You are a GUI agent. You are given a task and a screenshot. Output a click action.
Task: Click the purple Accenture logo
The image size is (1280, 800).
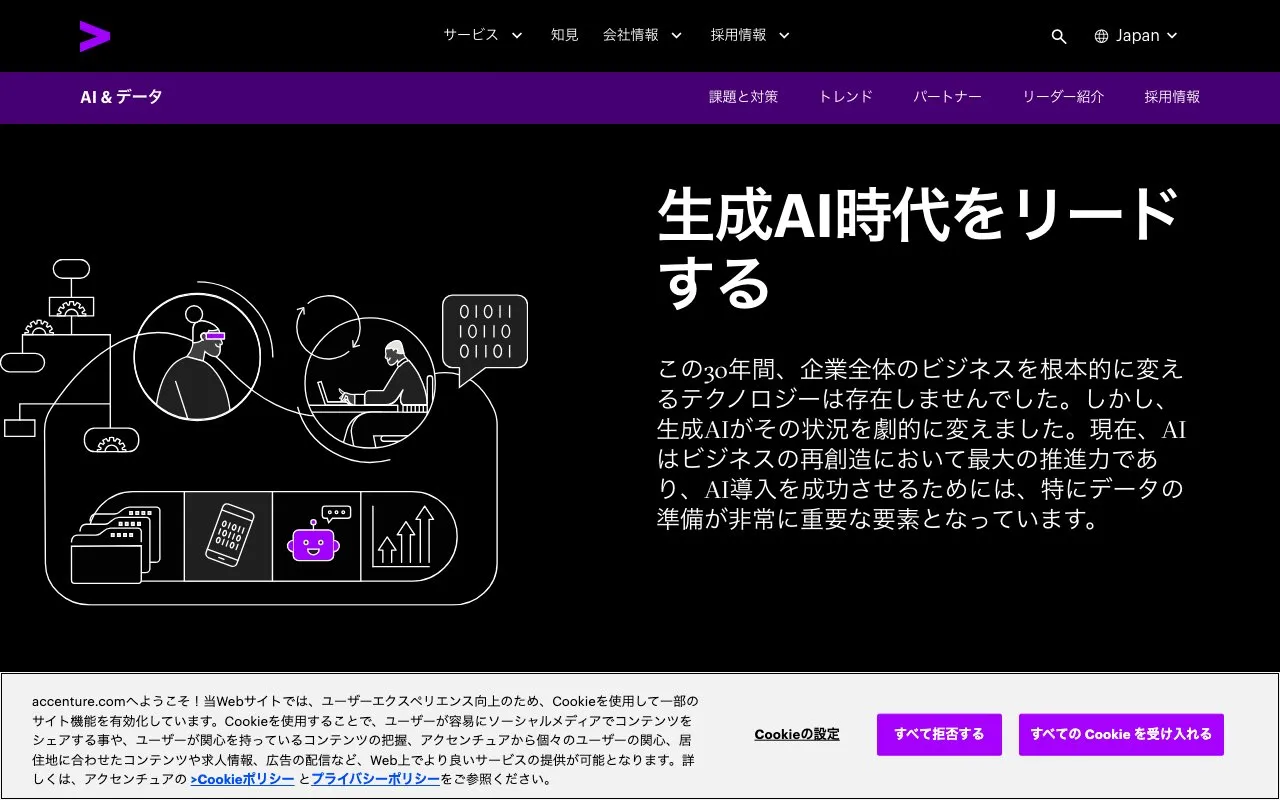point(95,36)
